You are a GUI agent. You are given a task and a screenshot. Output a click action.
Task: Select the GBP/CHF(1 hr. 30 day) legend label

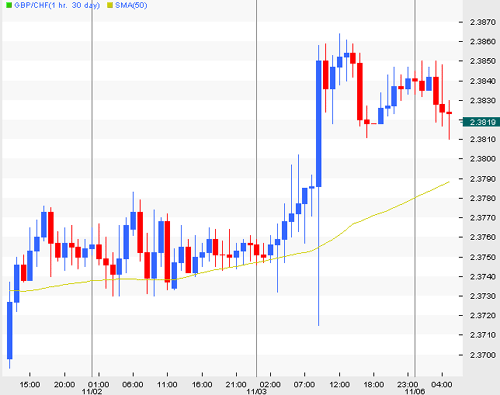(x=57, y=5)
